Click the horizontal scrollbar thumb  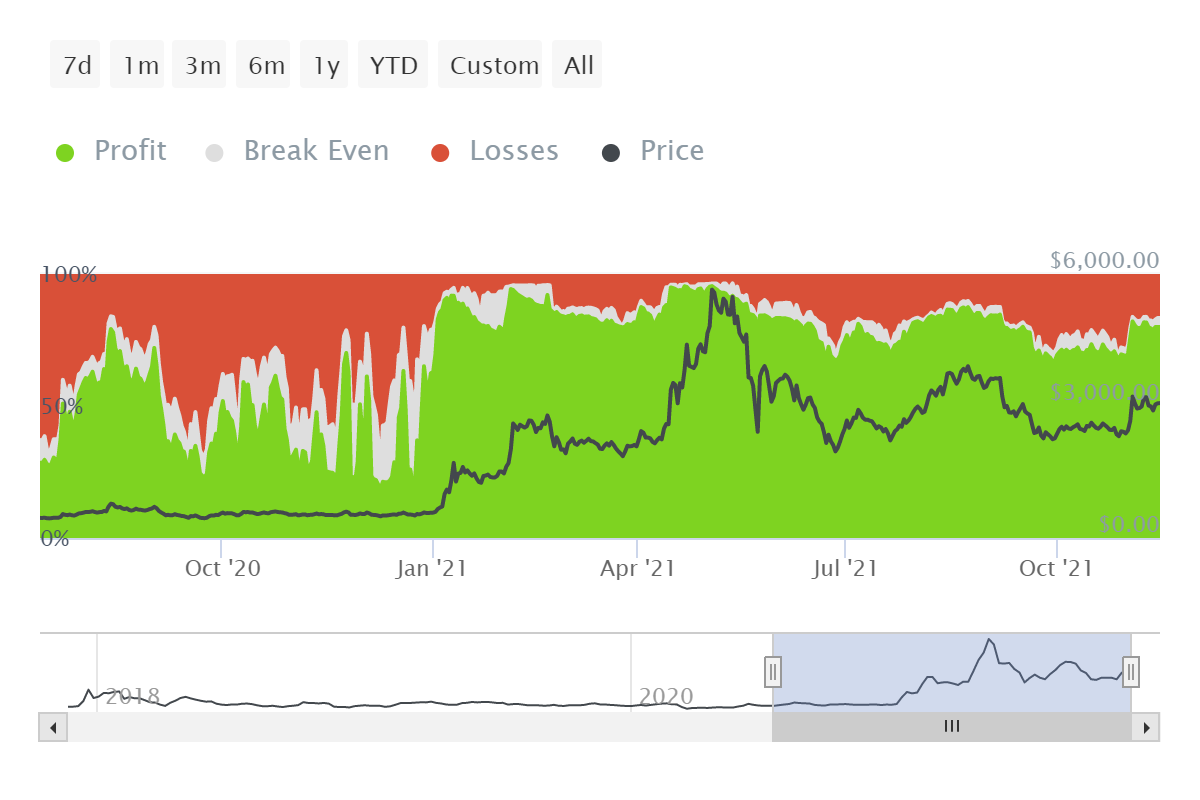952,727
